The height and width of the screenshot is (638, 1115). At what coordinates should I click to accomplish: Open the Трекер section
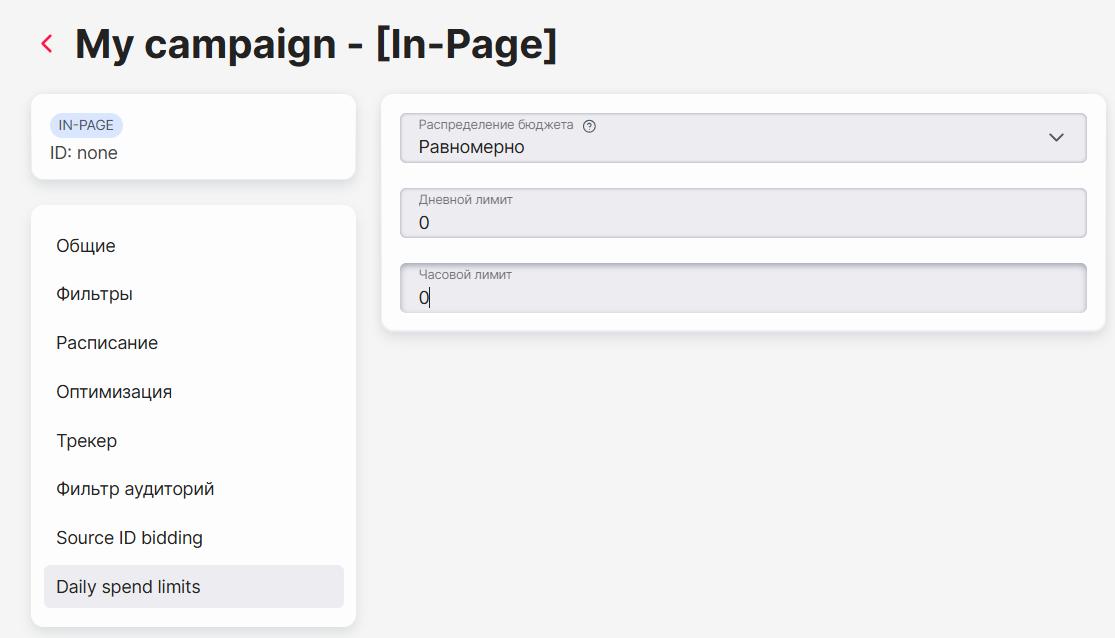pos(86,441)
